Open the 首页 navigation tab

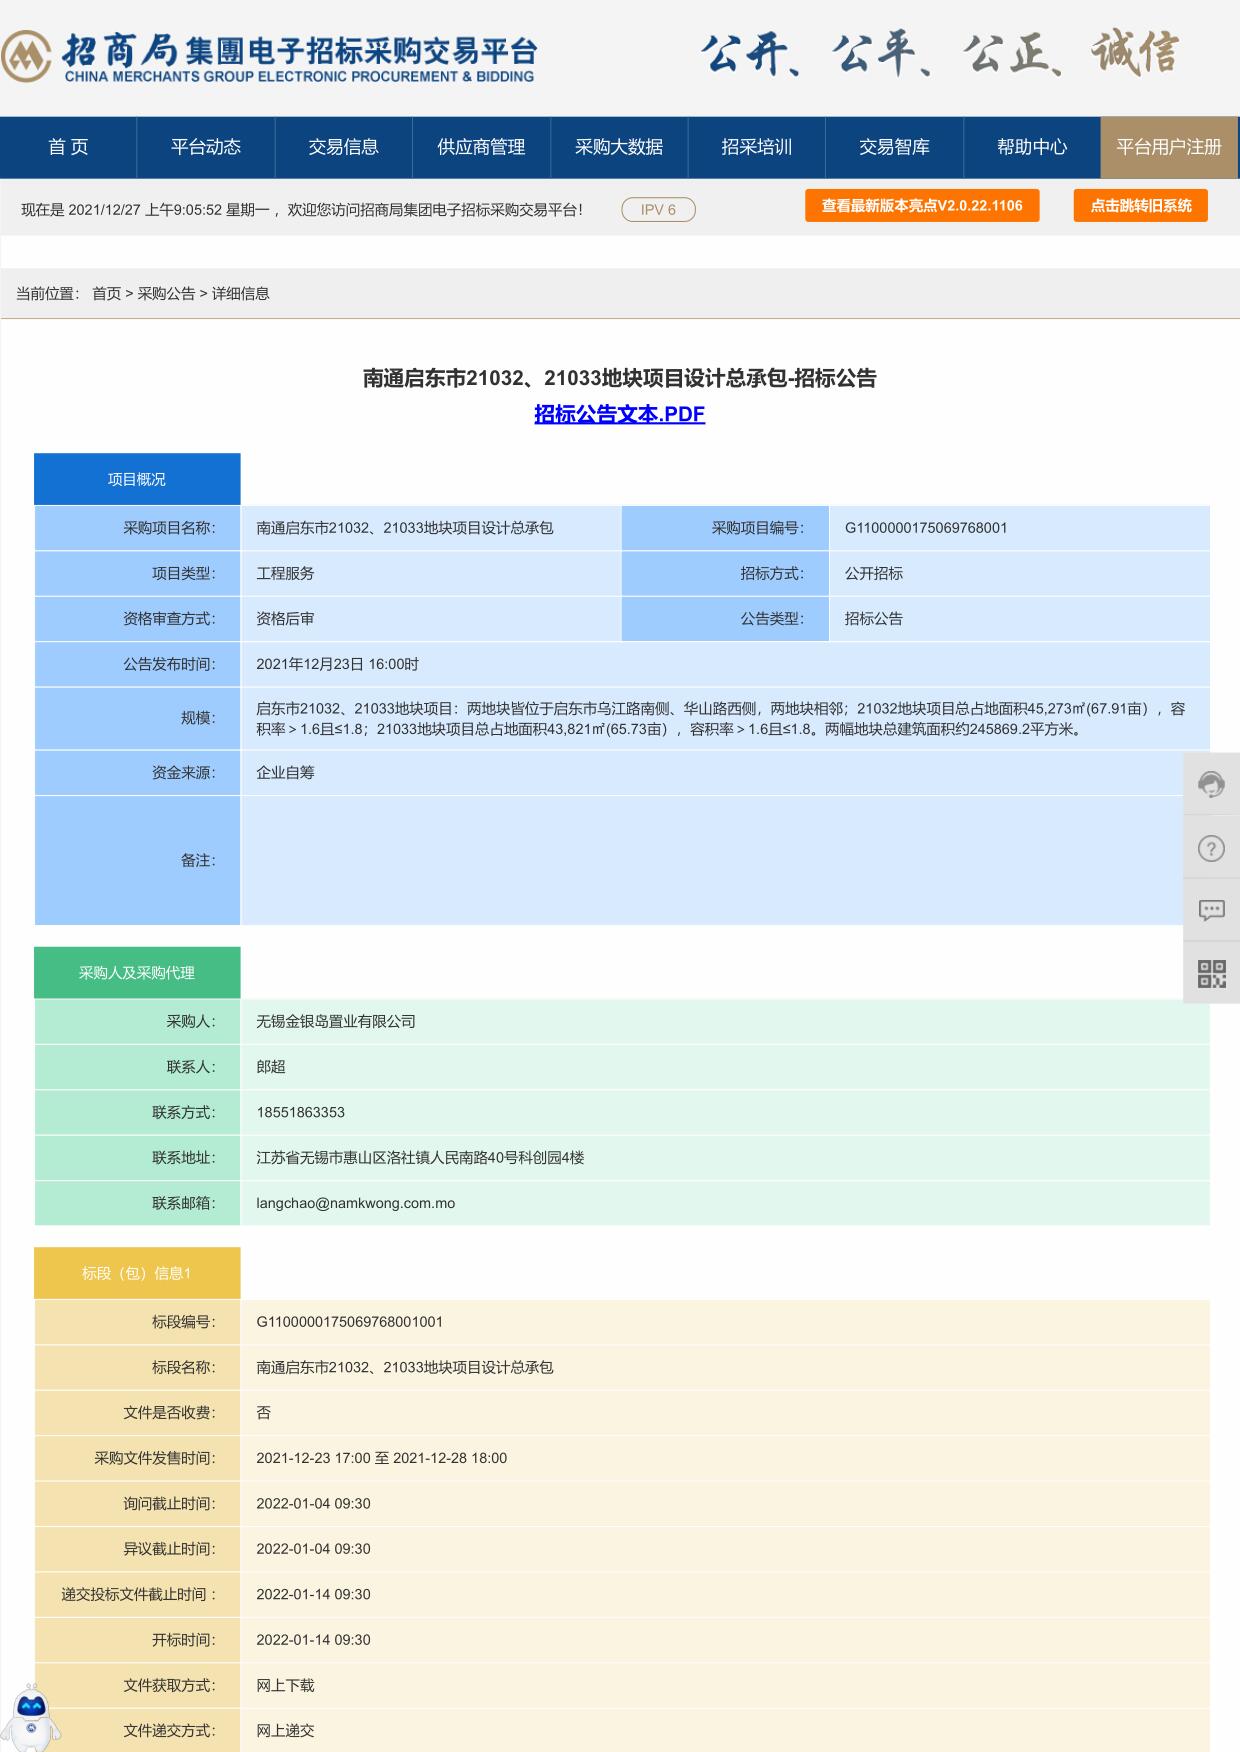point(68,147)
